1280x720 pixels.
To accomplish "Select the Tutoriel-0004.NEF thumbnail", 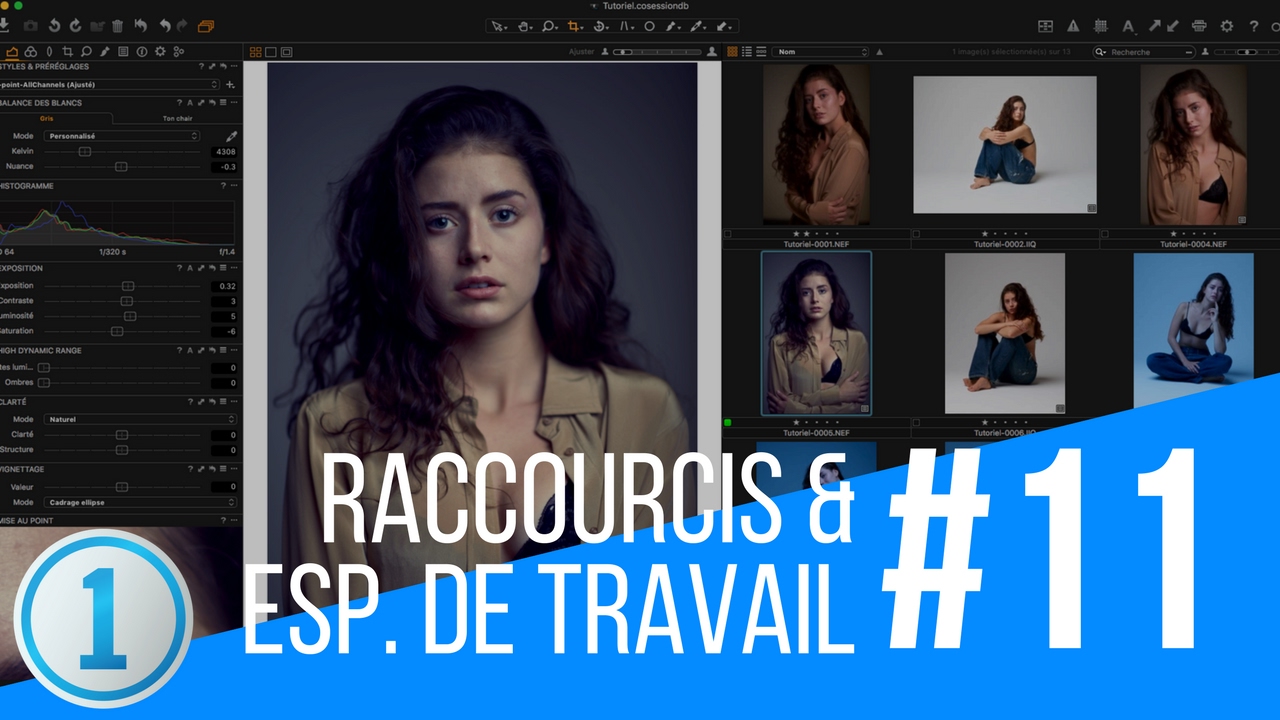I will point(1193,144).
